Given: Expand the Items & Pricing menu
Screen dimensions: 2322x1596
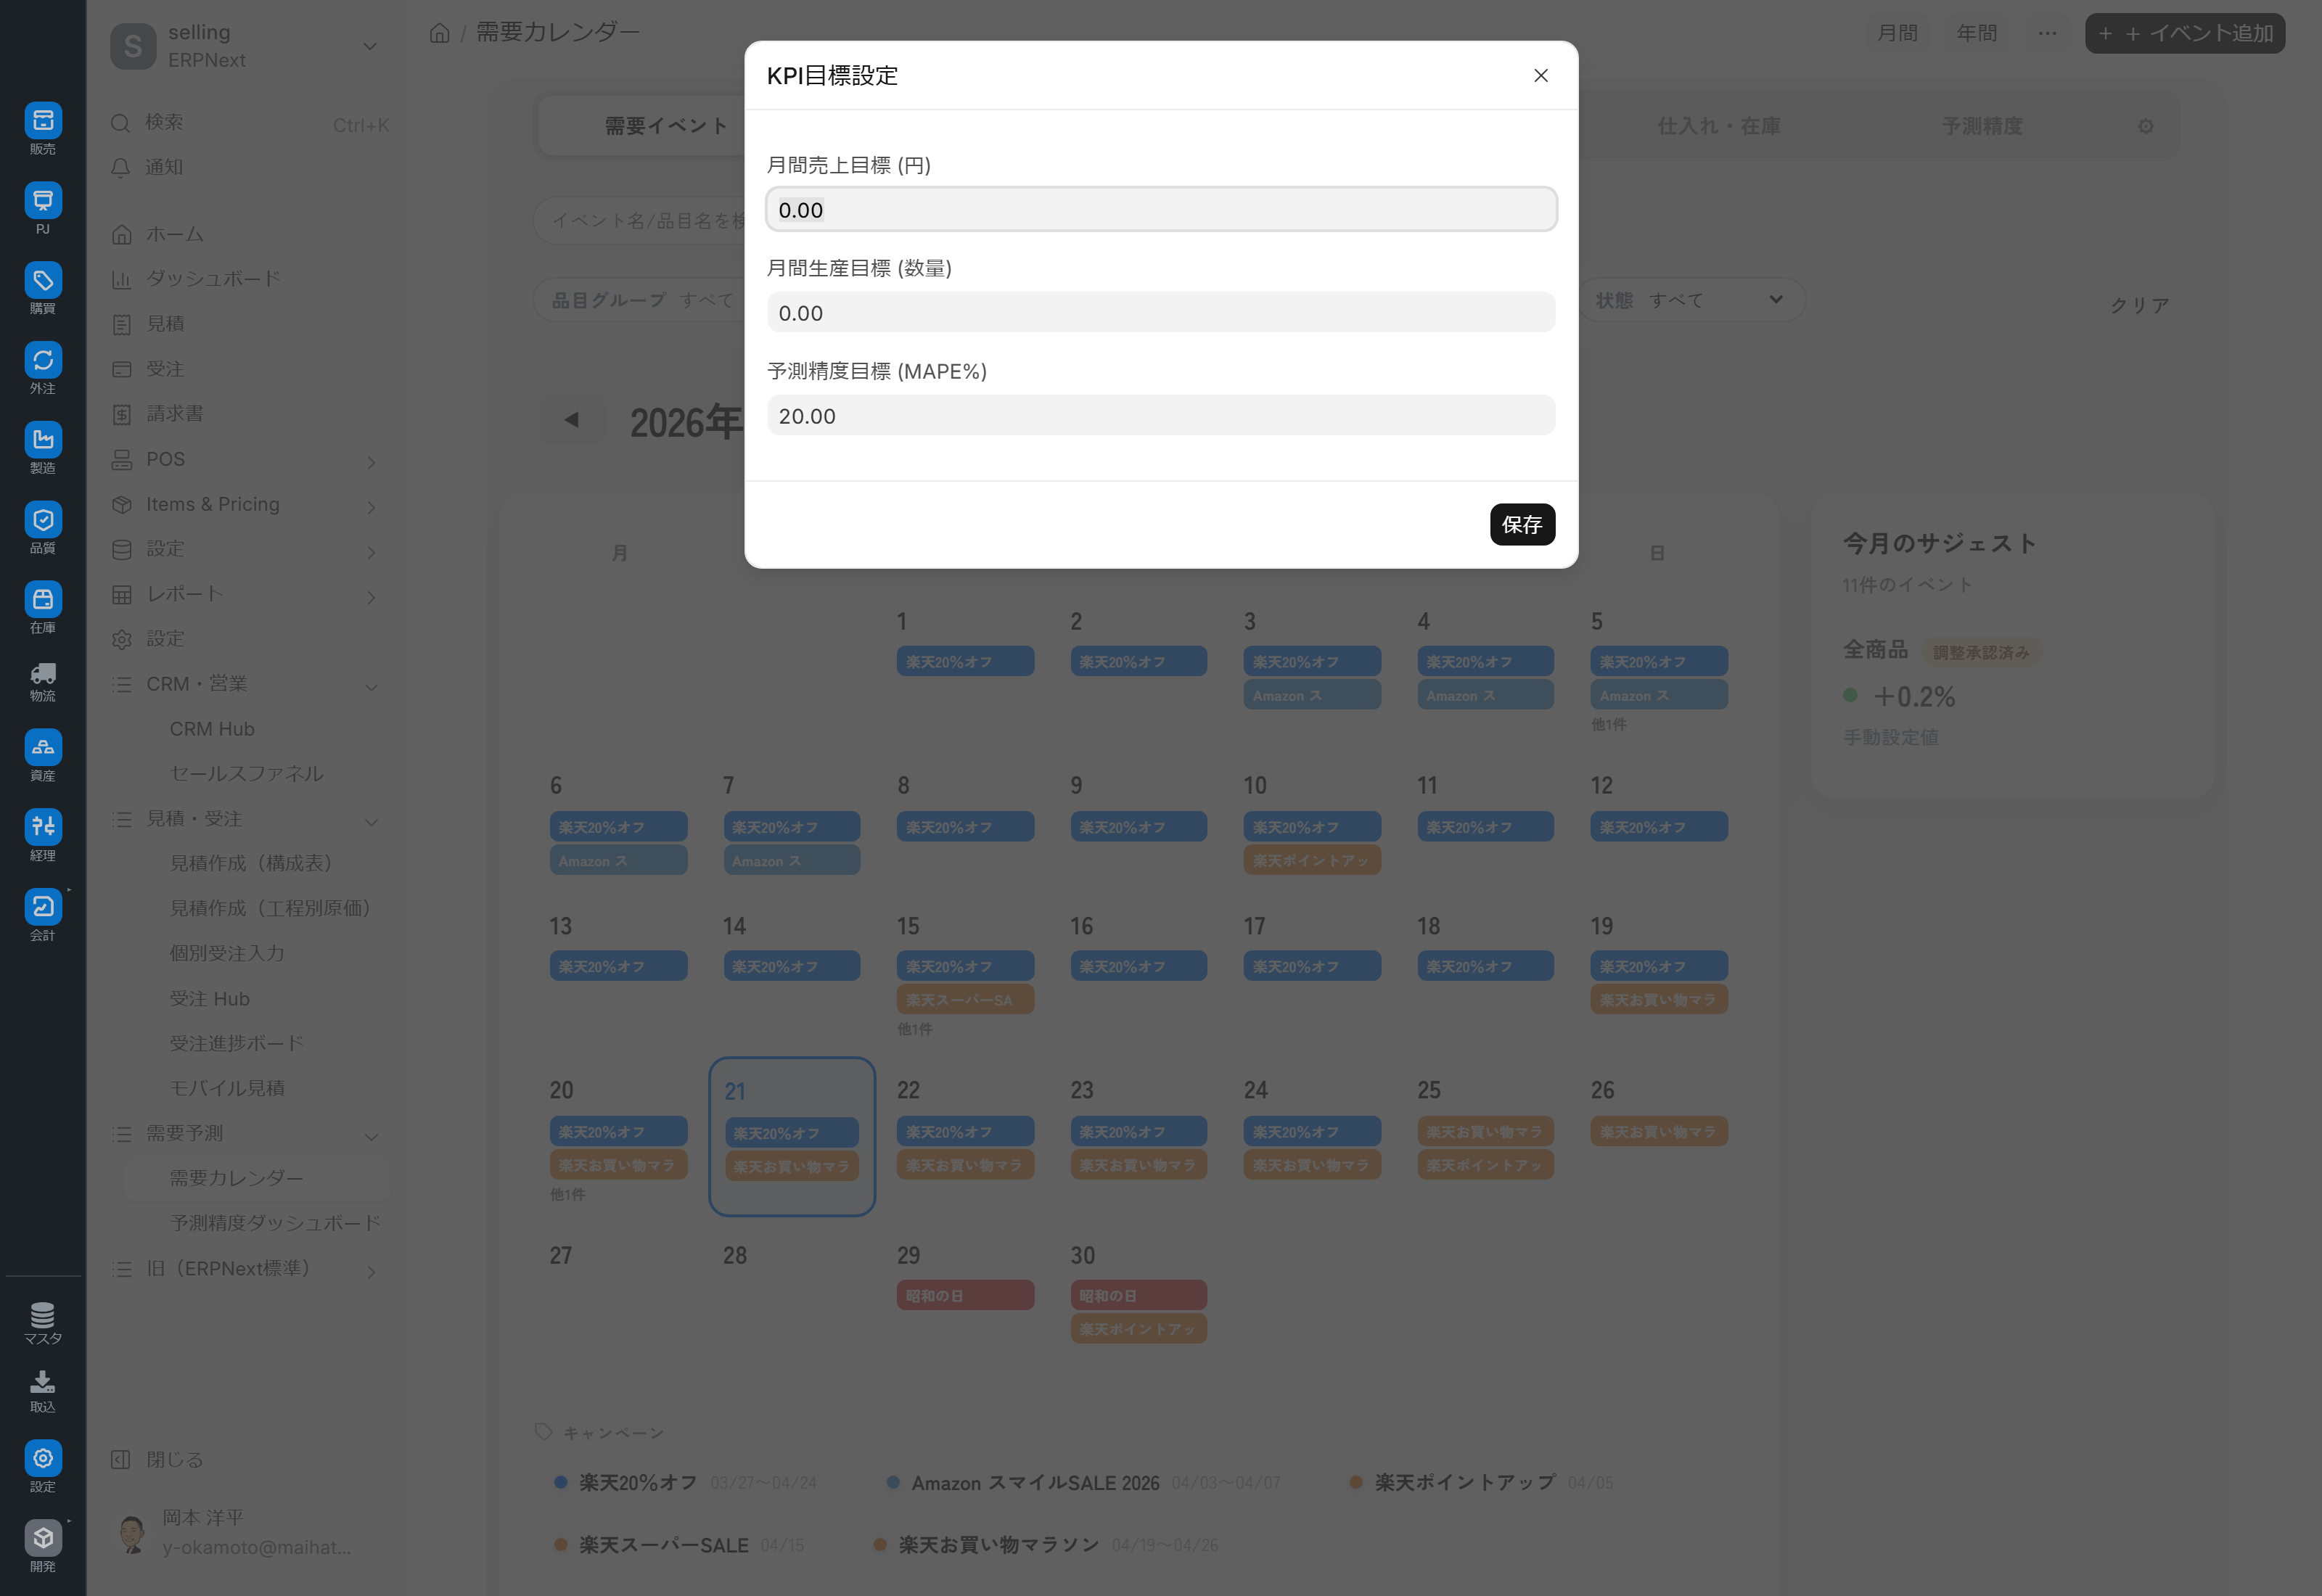Looking at the screenshot, I should (x=245, y=505).
